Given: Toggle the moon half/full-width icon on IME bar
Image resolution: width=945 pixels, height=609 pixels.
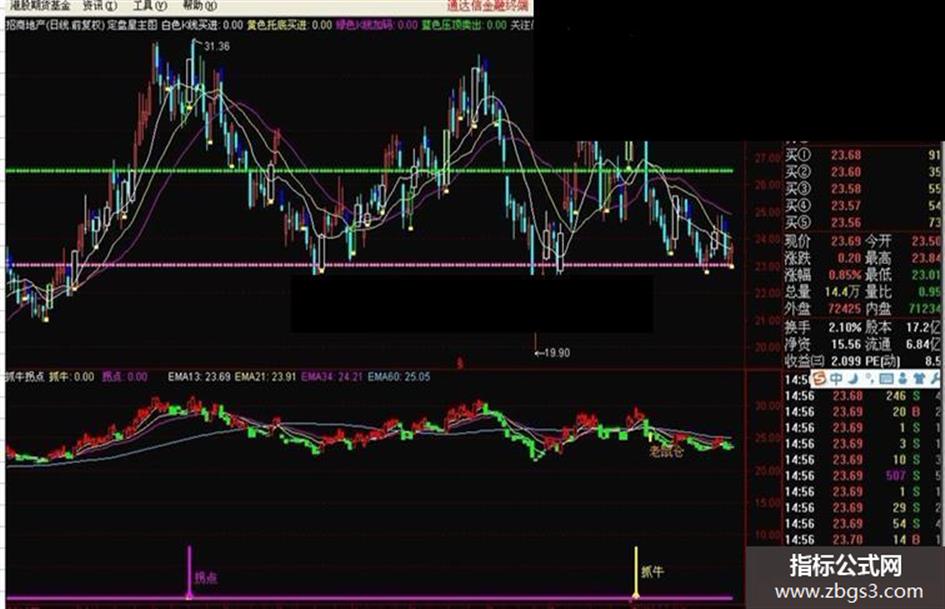Looking at the screenshot, I should 853,379.
